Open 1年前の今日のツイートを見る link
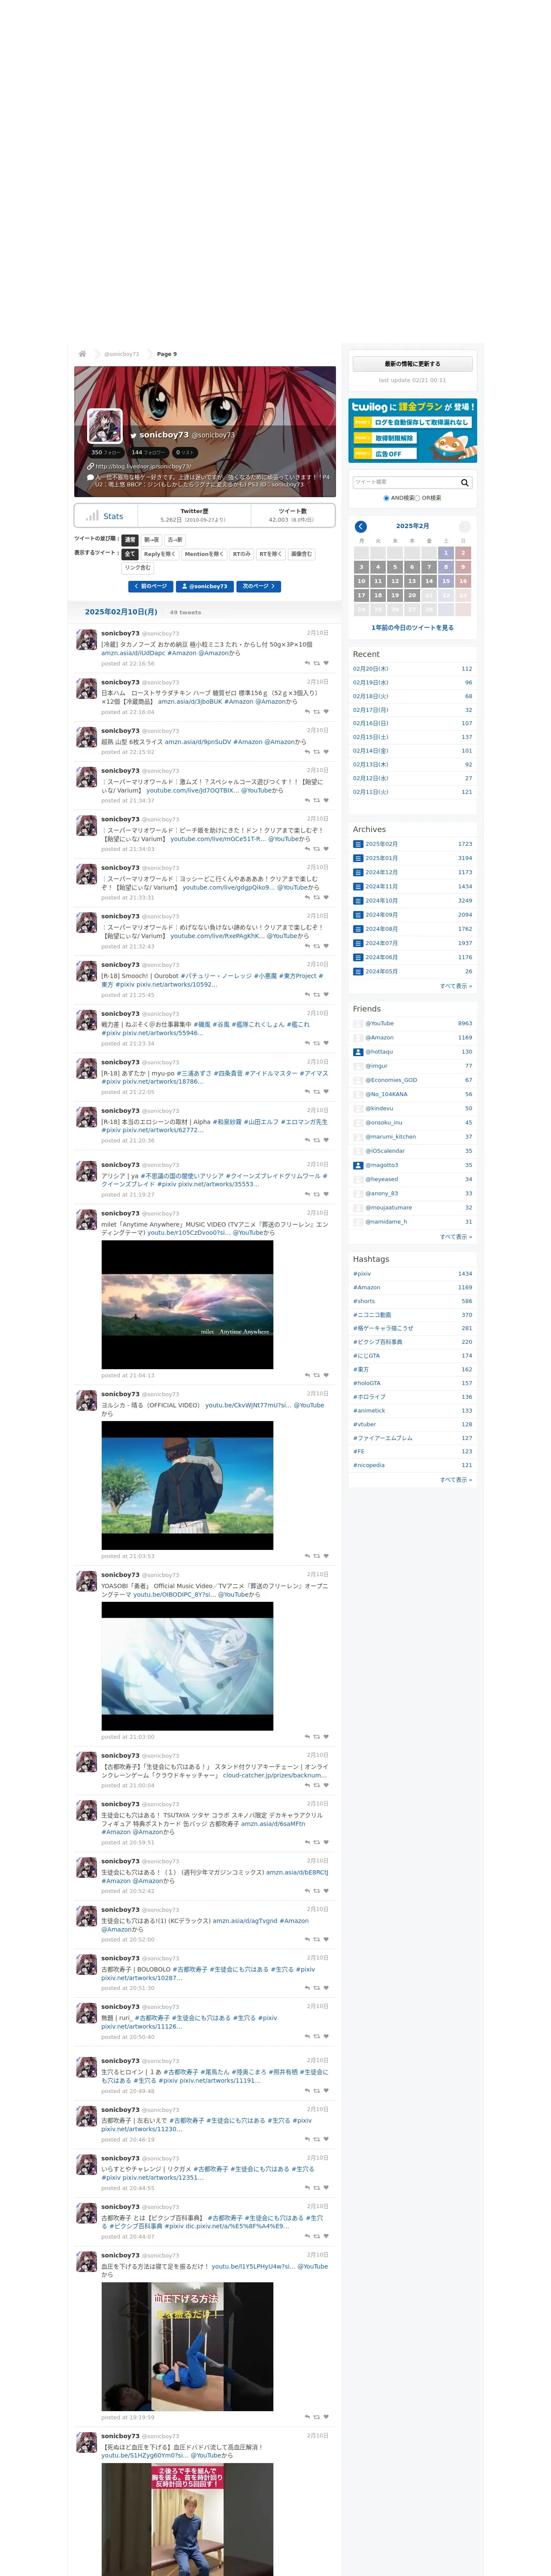Screen dimensions: 551x2576 (412, 628)
